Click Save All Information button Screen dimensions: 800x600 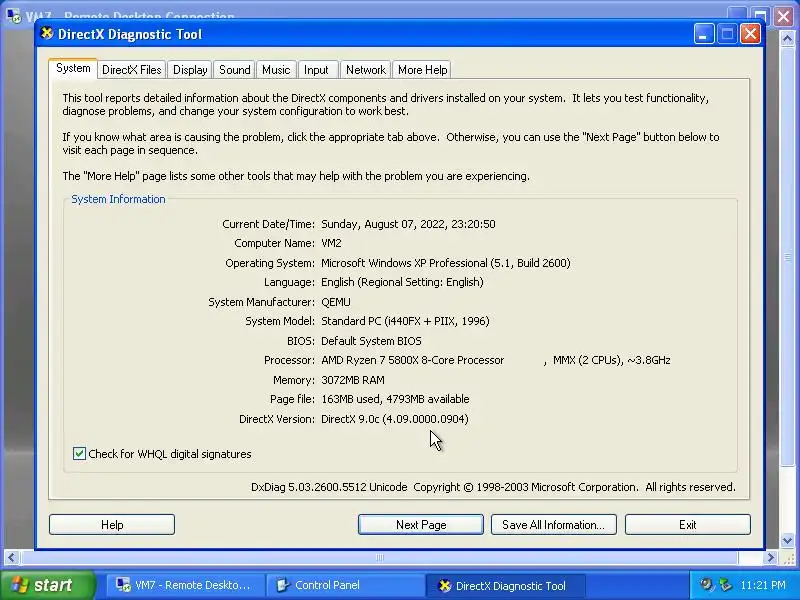click(554, 524)
